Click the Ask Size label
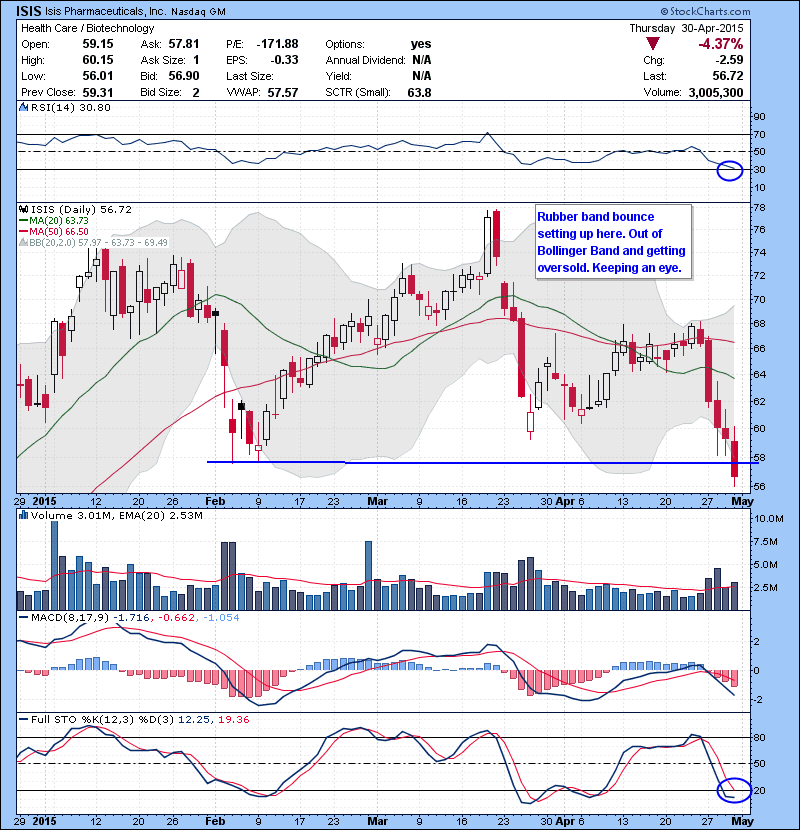 [163, 60]
